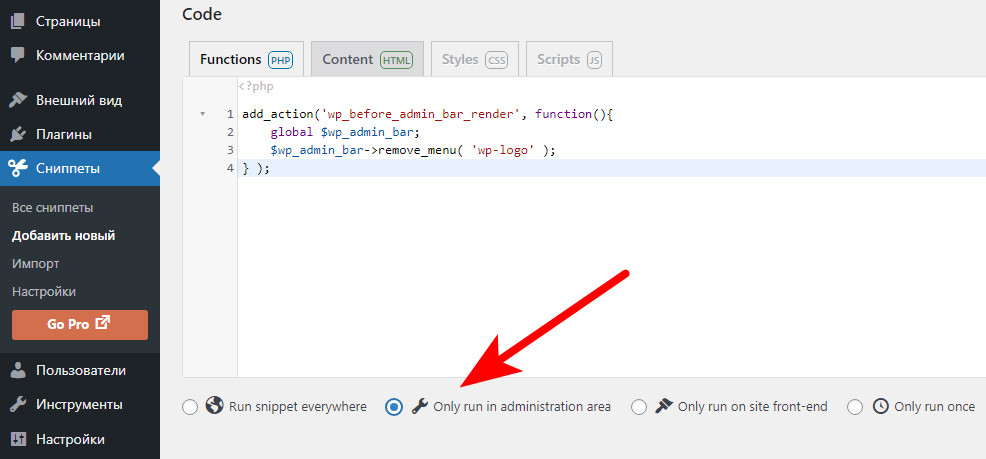The image size is (986, 459).
Task: Collapse code fold arrow at line 1
Action: point(202,114)
